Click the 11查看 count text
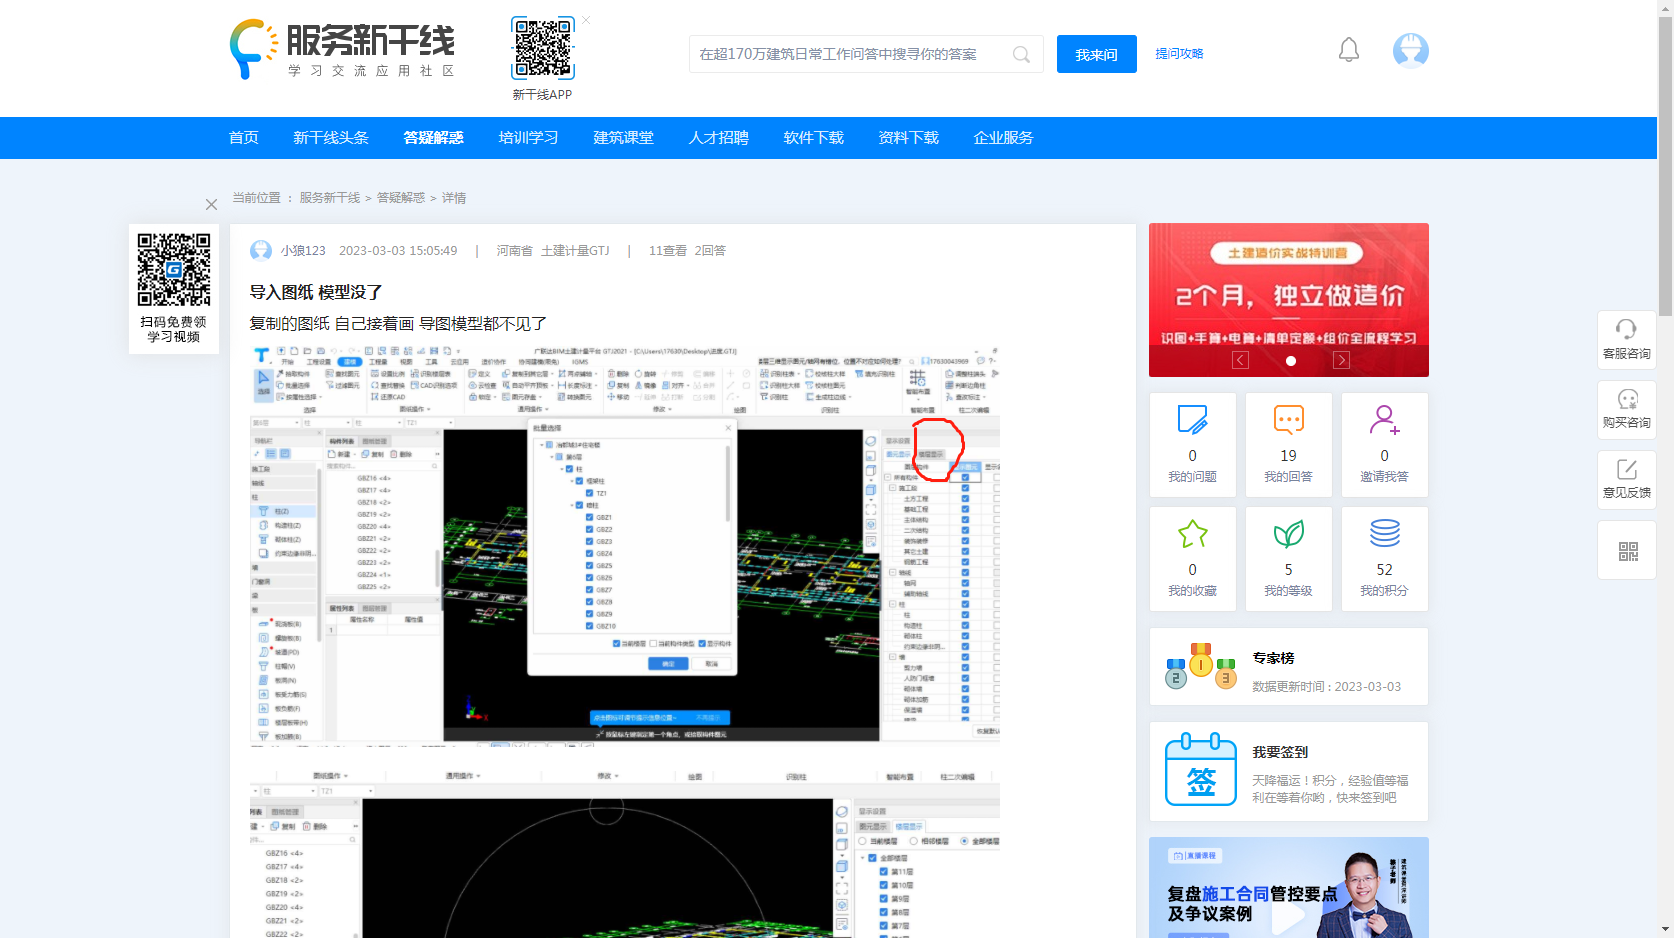Screen dimensions: 1674x938 click(x=668, y=251)
